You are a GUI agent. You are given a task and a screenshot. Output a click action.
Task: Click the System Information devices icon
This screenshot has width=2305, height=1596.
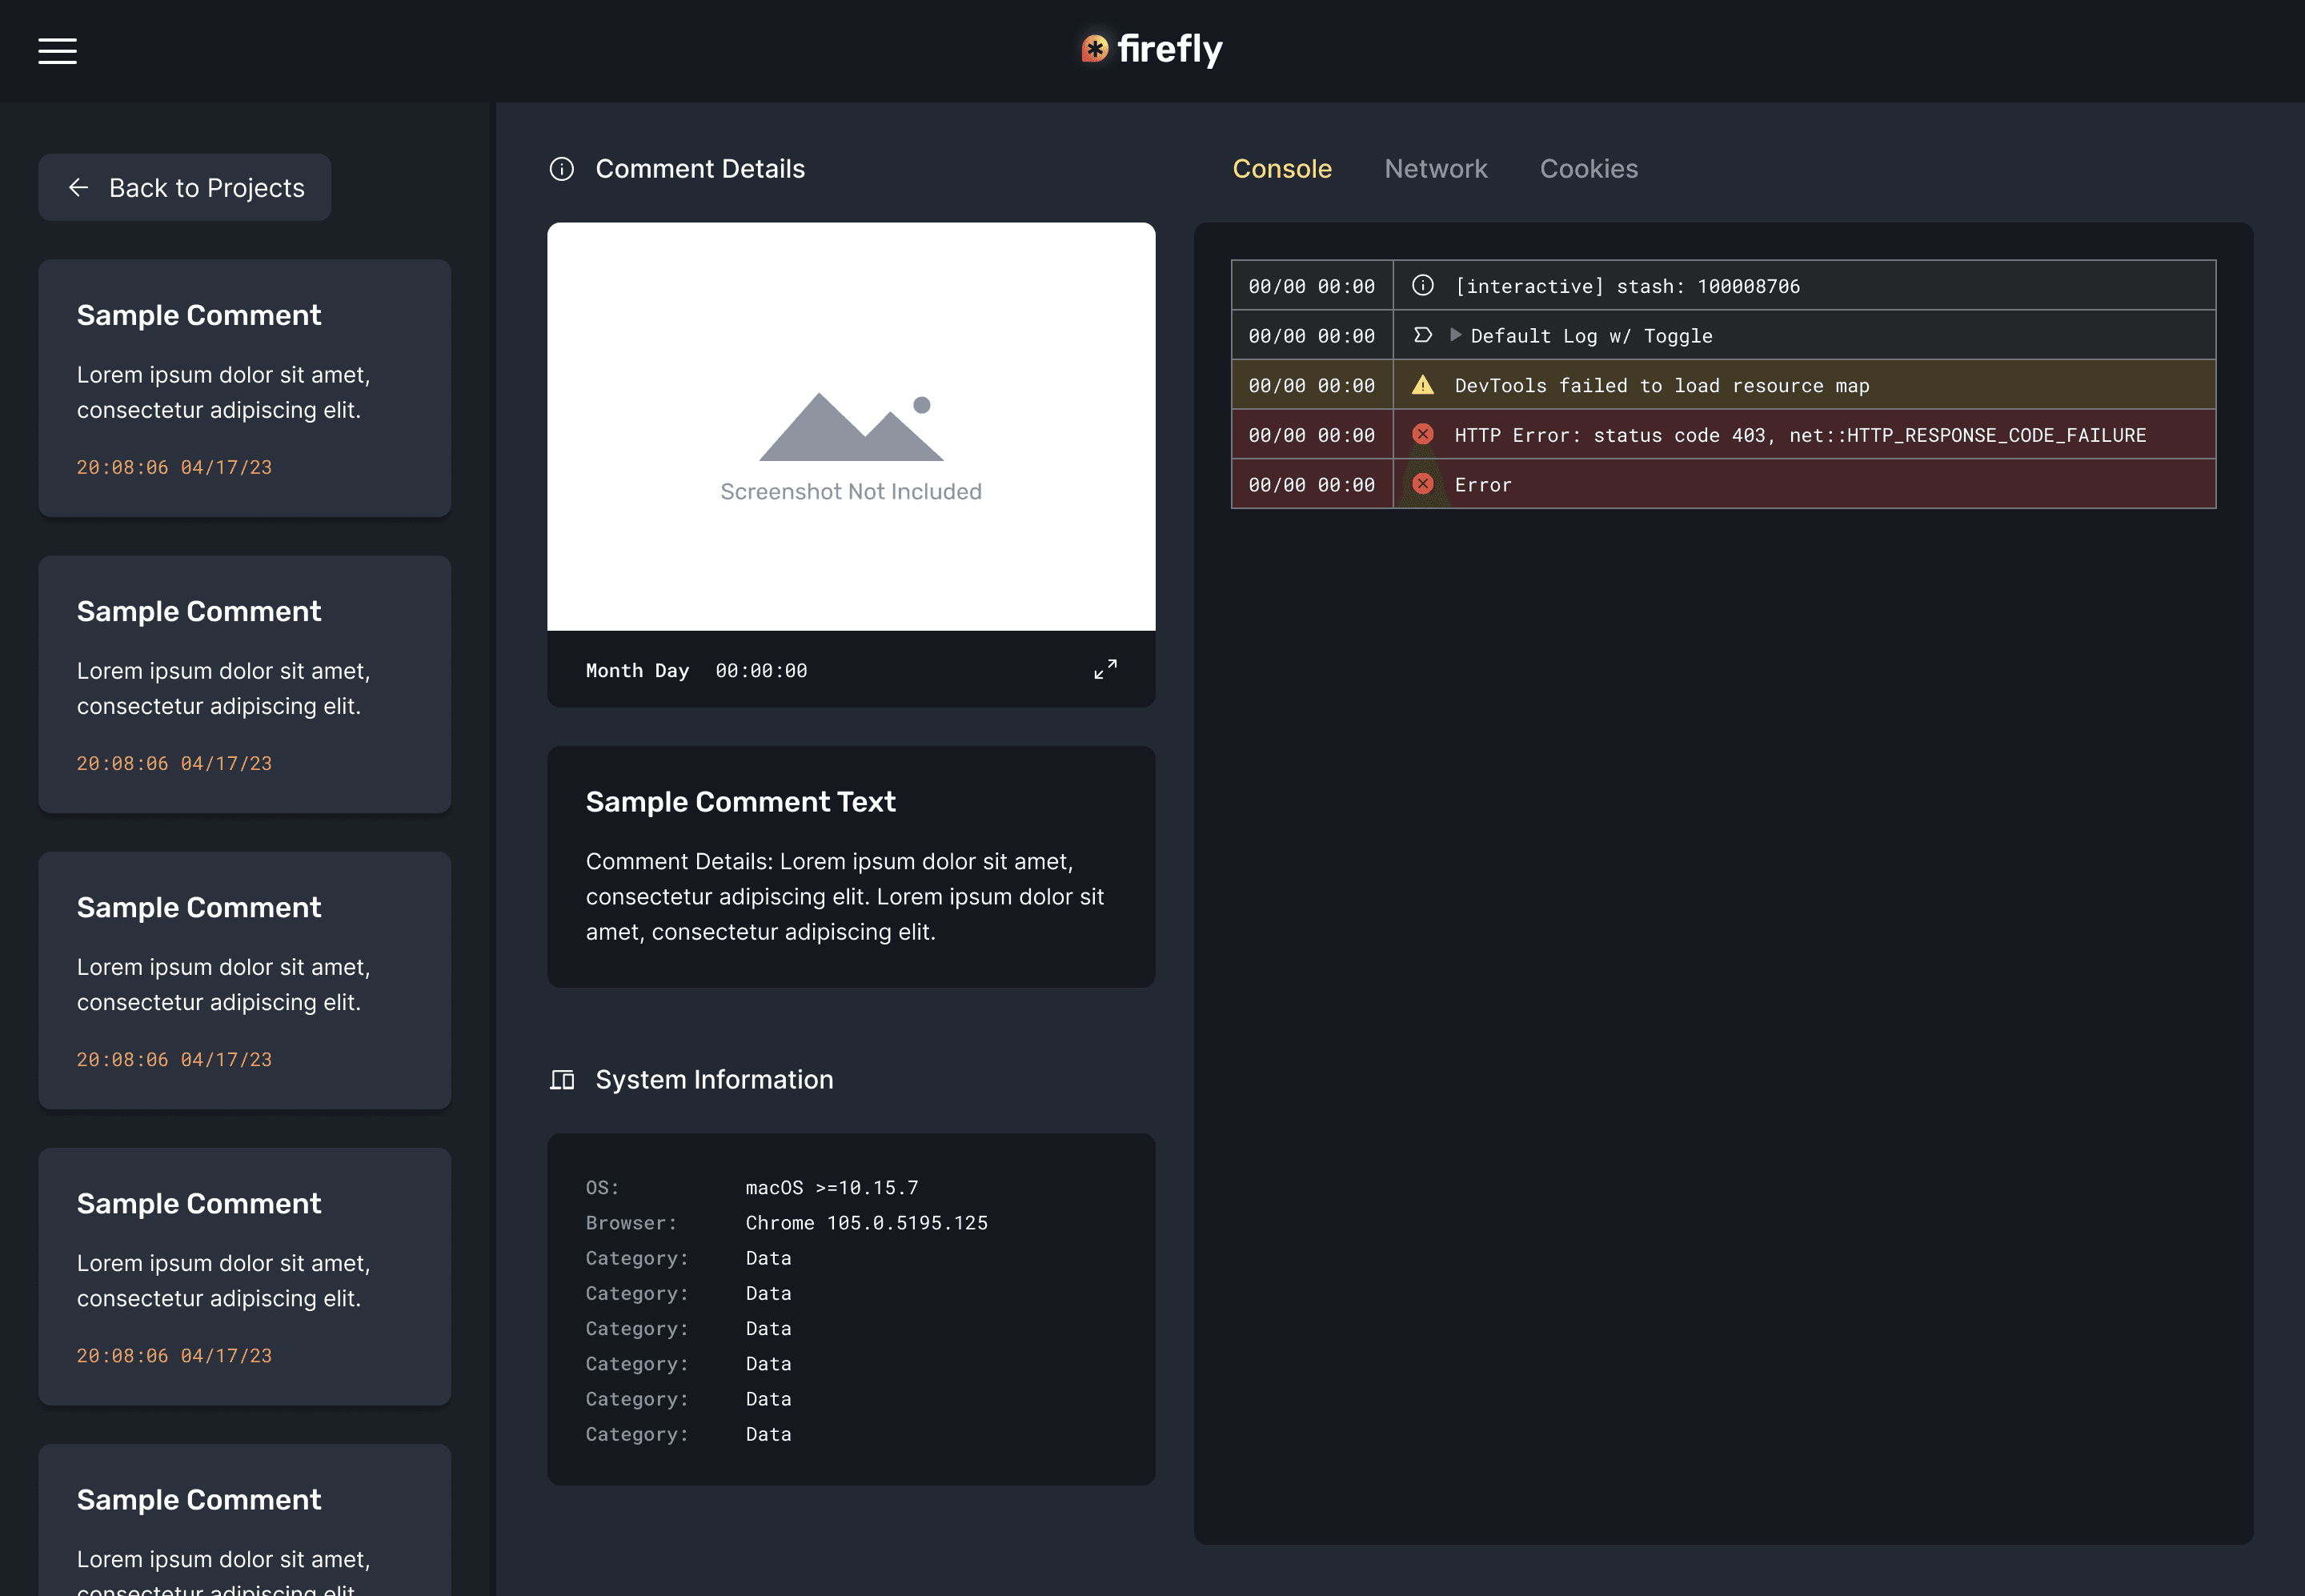[562, 1080]
